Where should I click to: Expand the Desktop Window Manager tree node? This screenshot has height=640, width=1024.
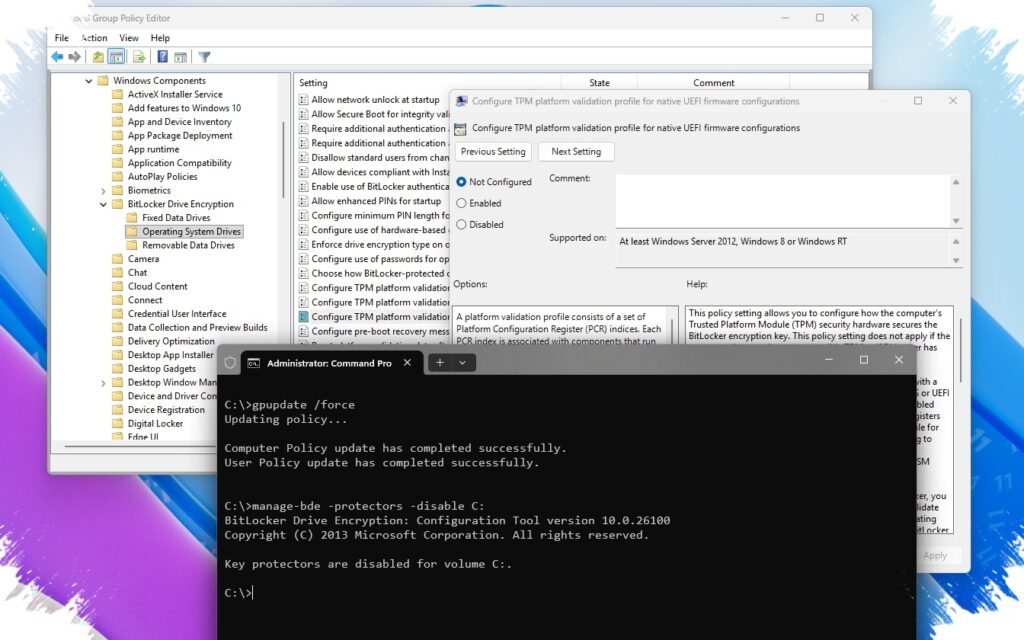[103, 383]
